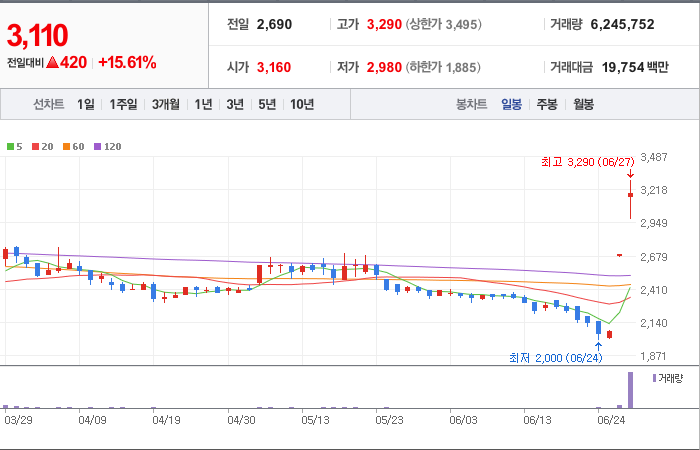Click the red 20-day average swatch
The height and width of the screenshot is (450, 700).
point(35,146)
